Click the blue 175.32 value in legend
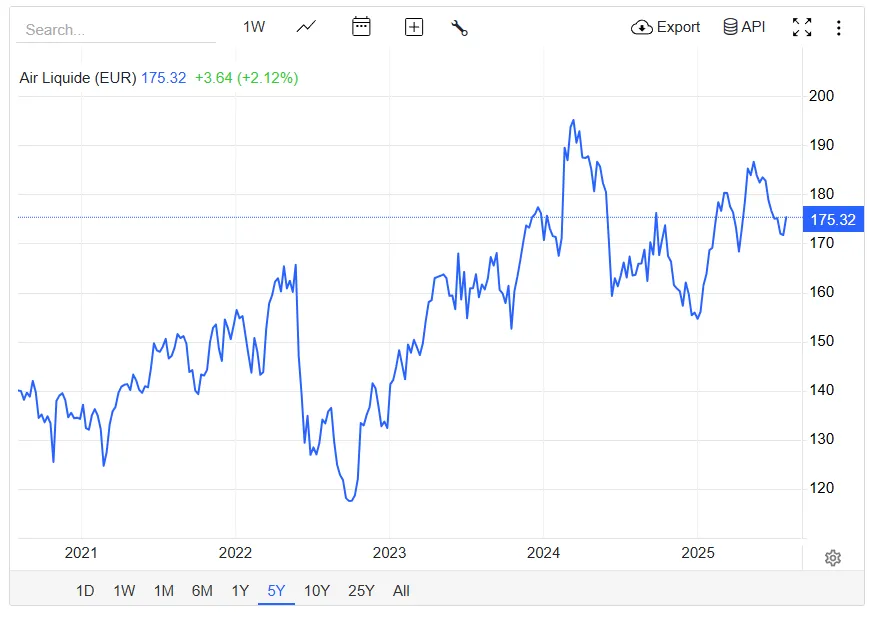 point(163,78)
